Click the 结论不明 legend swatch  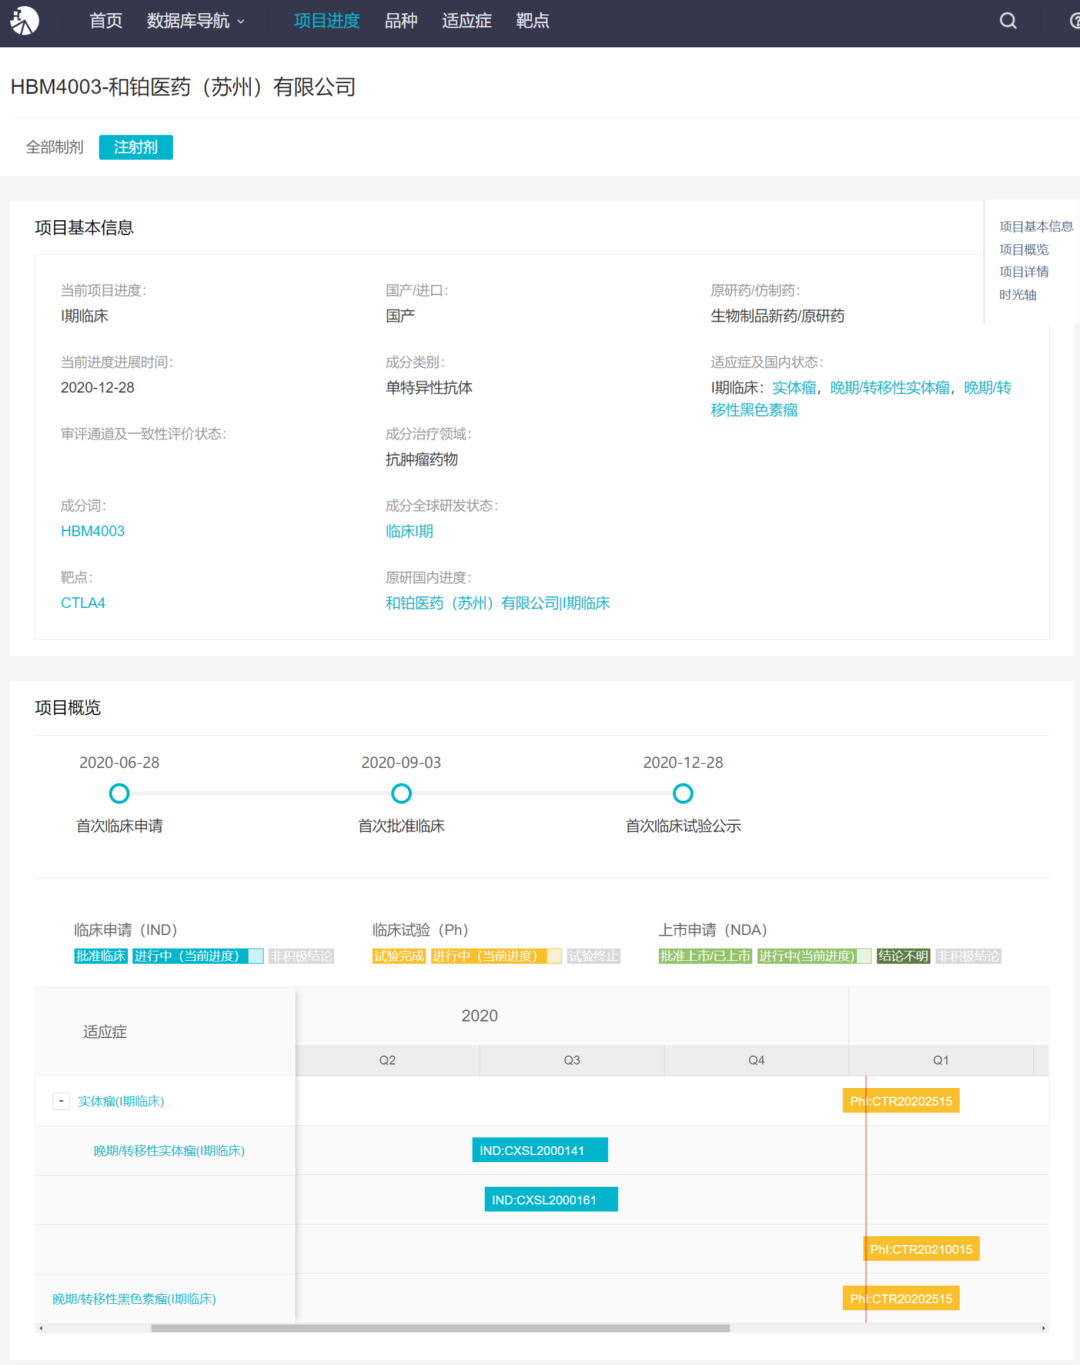(x=903, y=956)
